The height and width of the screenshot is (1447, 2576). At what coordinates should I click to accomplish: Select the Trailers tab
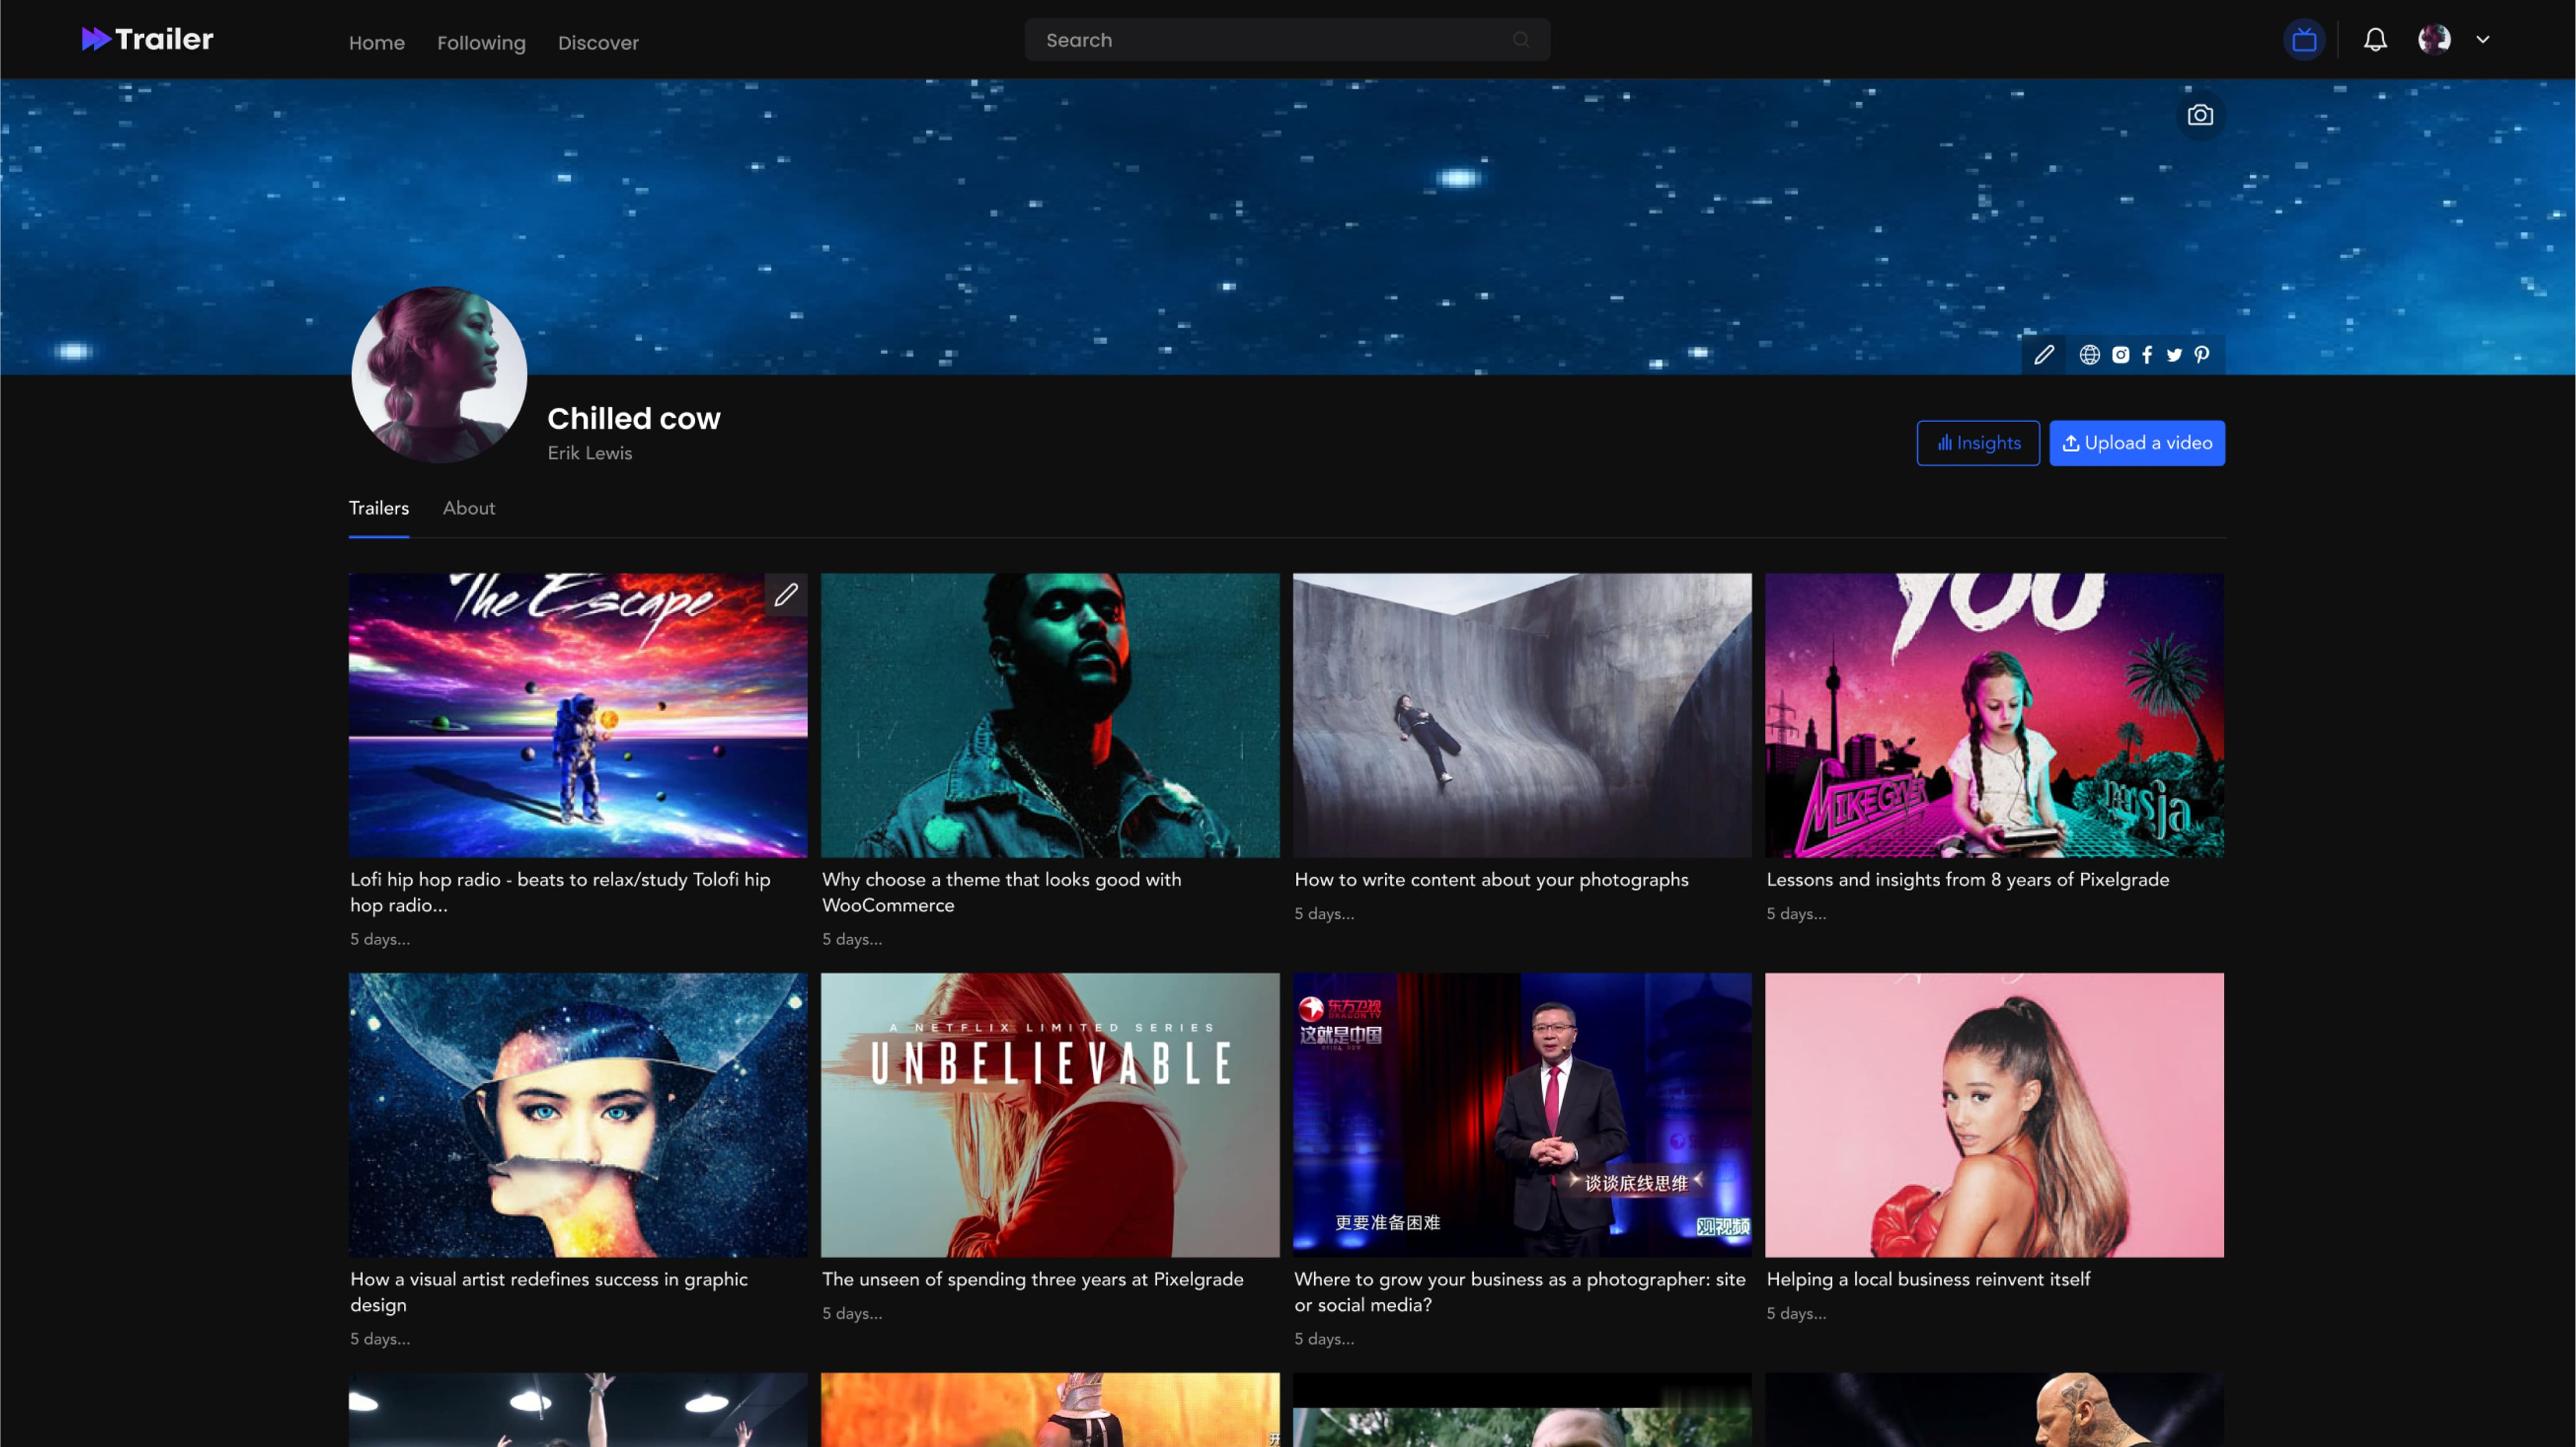(x=379, y=508)
